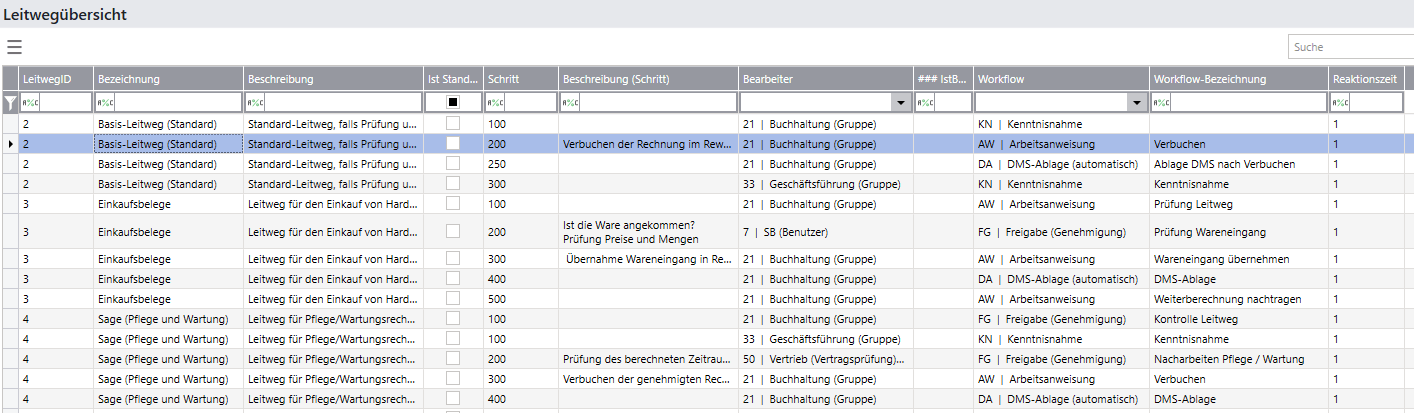
Task: Sort by the Reaktionszeit column header
Action: (1364, 78)
